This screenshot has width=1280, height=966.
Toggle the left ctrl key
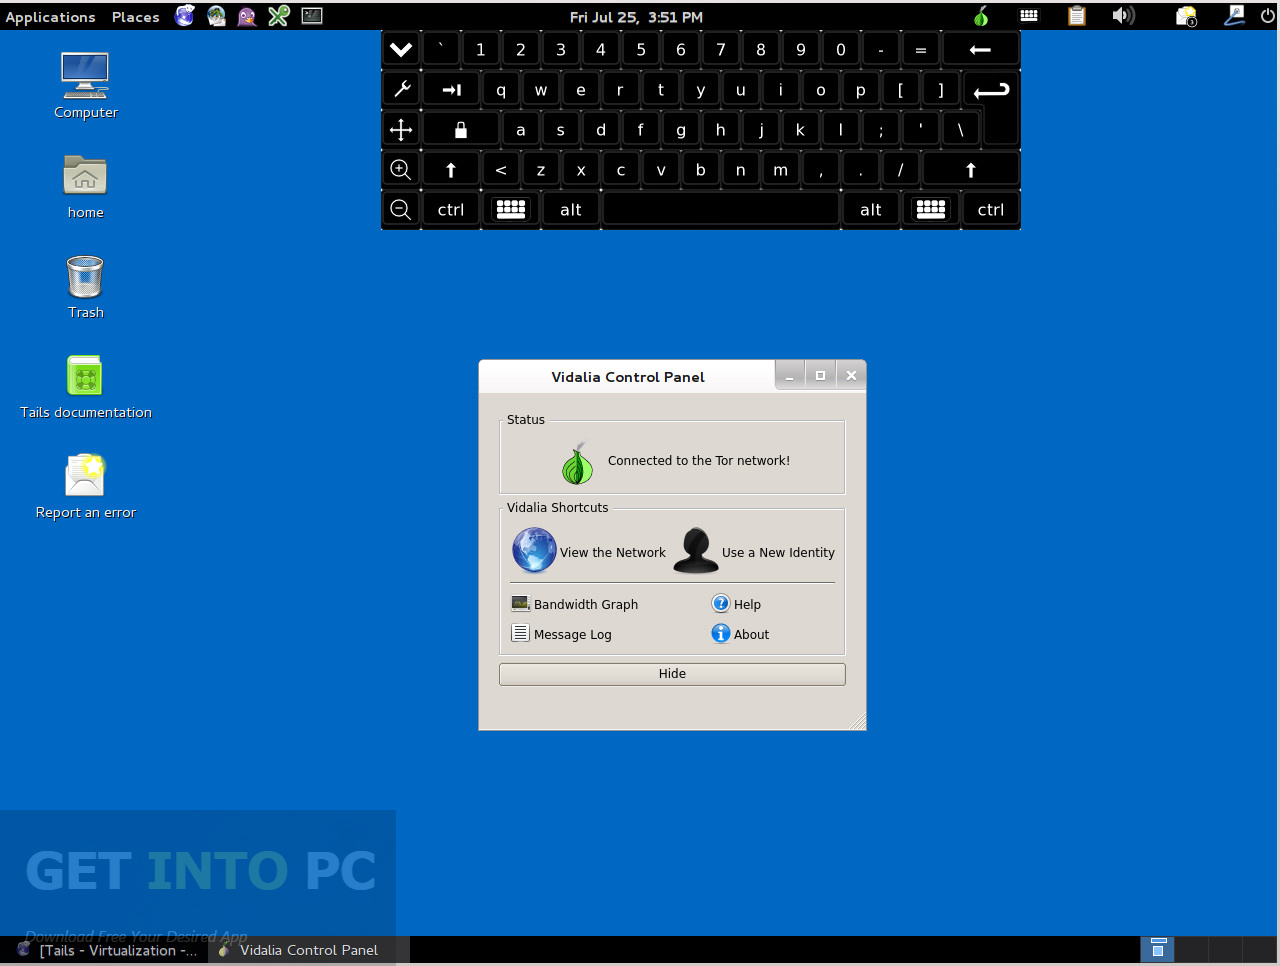(451, 209)
